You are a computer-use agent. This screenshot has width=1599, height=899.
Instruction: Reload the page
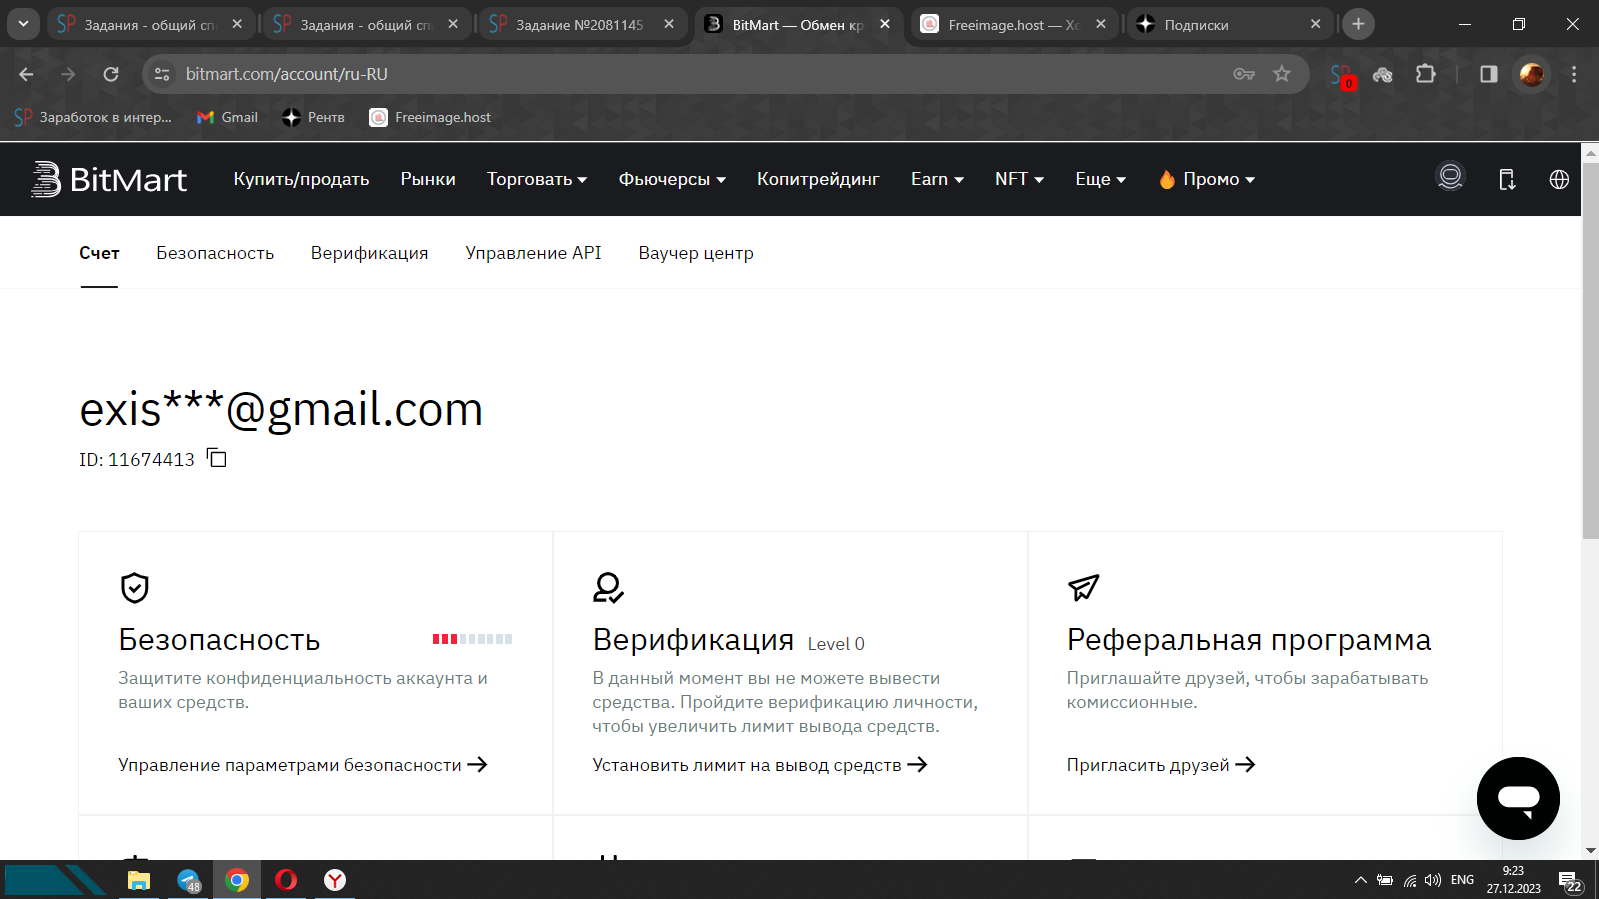[111, 74]
